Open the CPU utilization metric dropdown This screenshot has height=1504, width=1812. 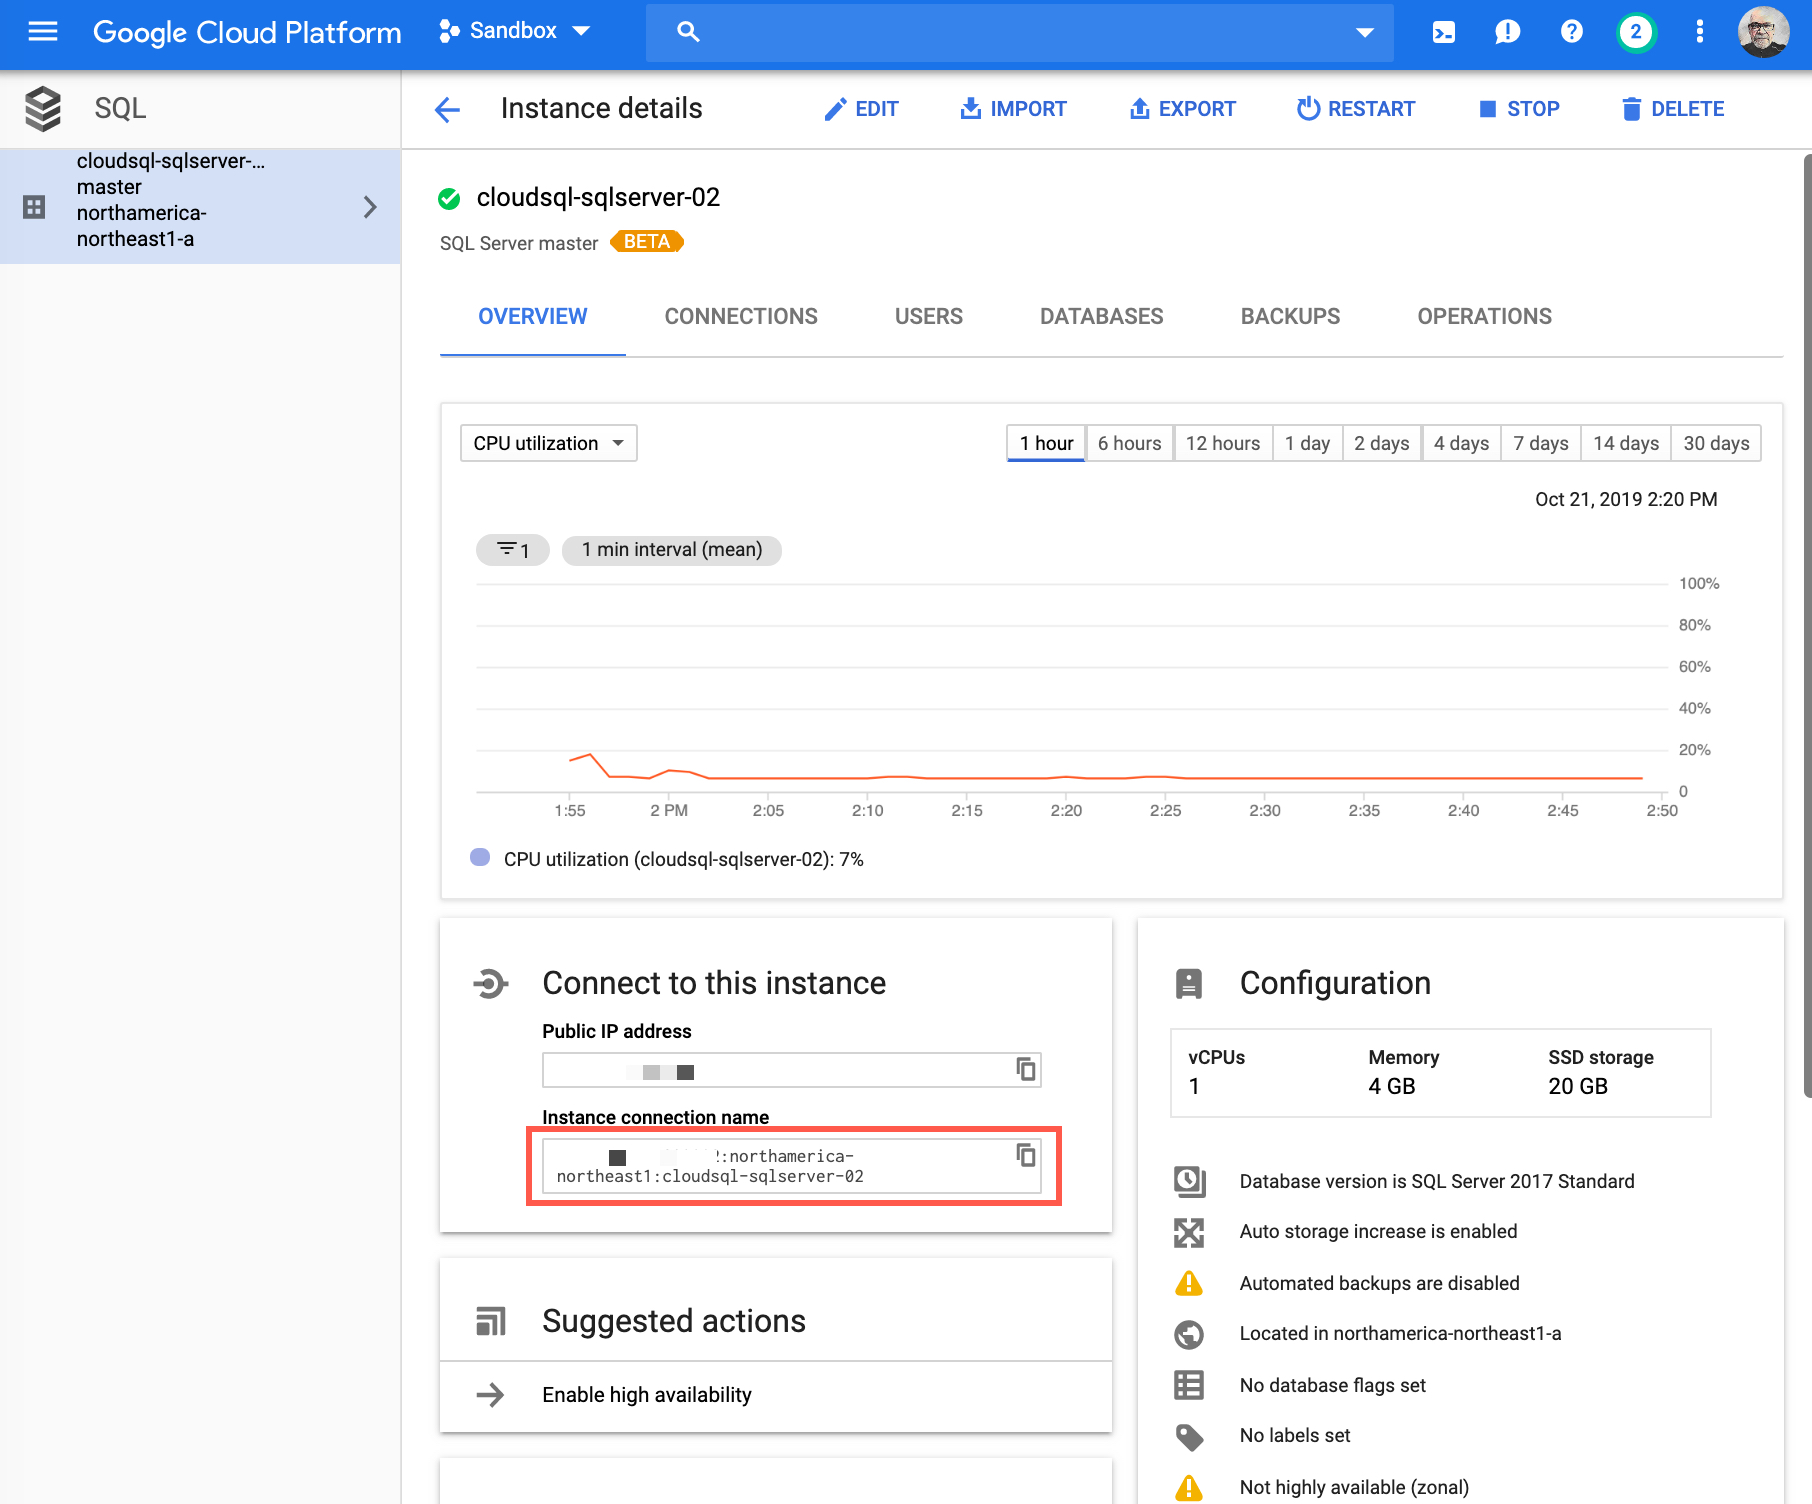click(548, 443)
